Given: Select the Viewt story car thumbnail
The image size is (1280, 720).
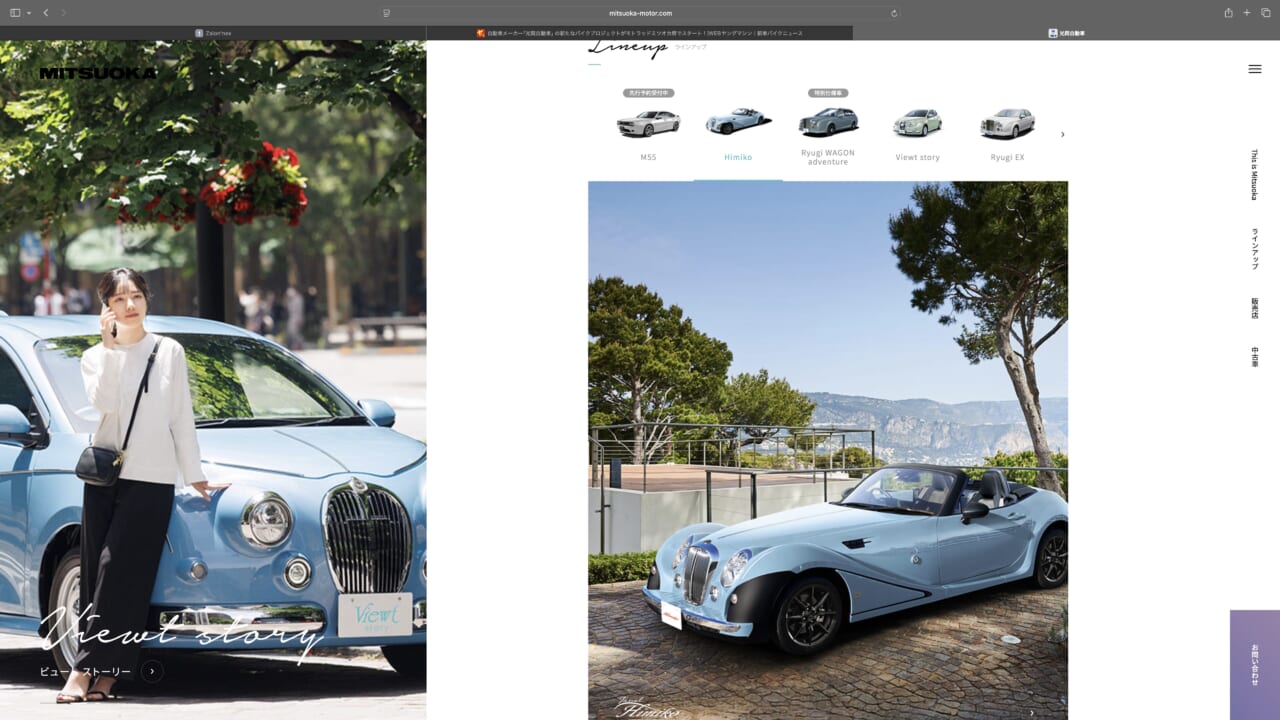Looking at the screenshot, I should (917, 135).
